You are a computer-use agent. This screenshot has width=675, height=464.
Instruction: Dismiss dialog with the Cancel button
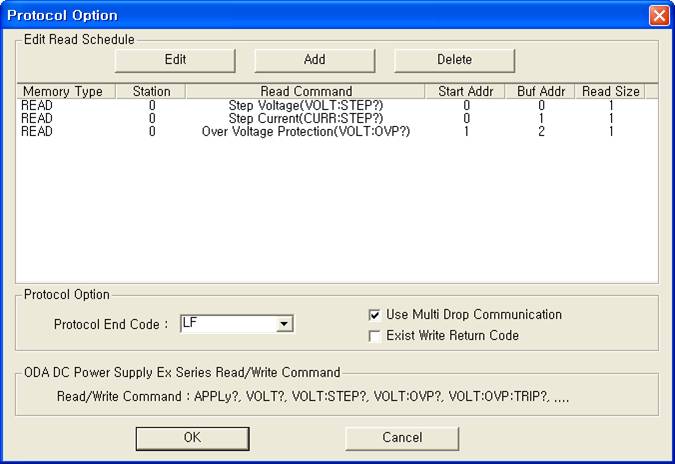click(x=402, y=437)
